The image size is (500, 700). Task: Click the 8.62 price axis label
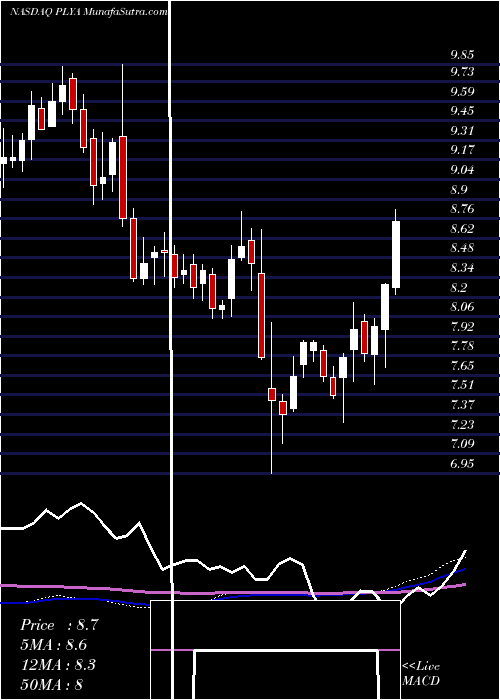[462, 229]
